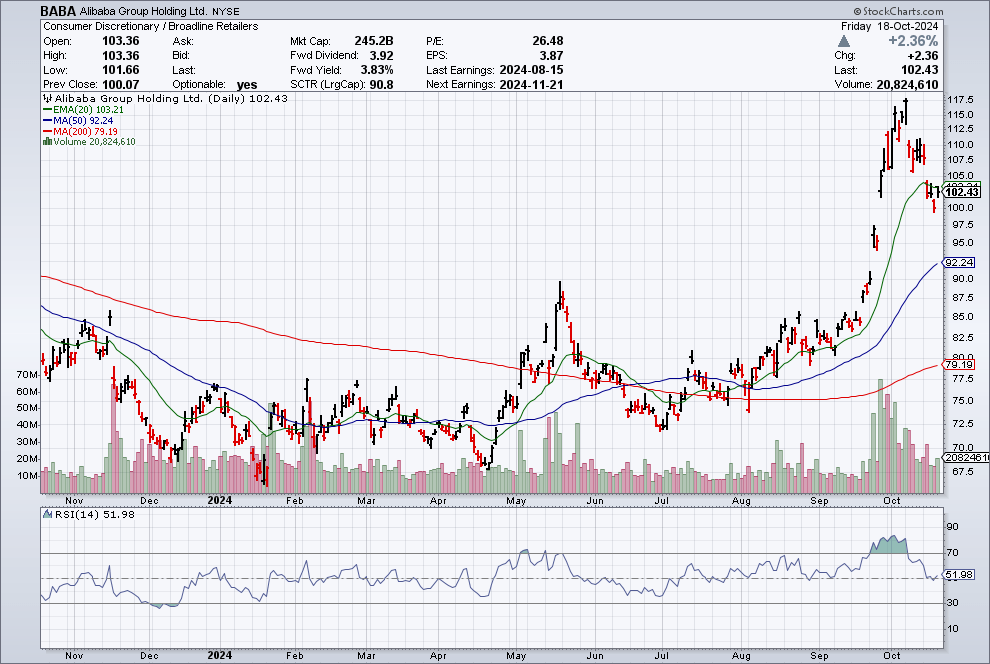990x664 pixels.
Task: Click the 102.43 last price axis tag
Action: click(961, 192)
